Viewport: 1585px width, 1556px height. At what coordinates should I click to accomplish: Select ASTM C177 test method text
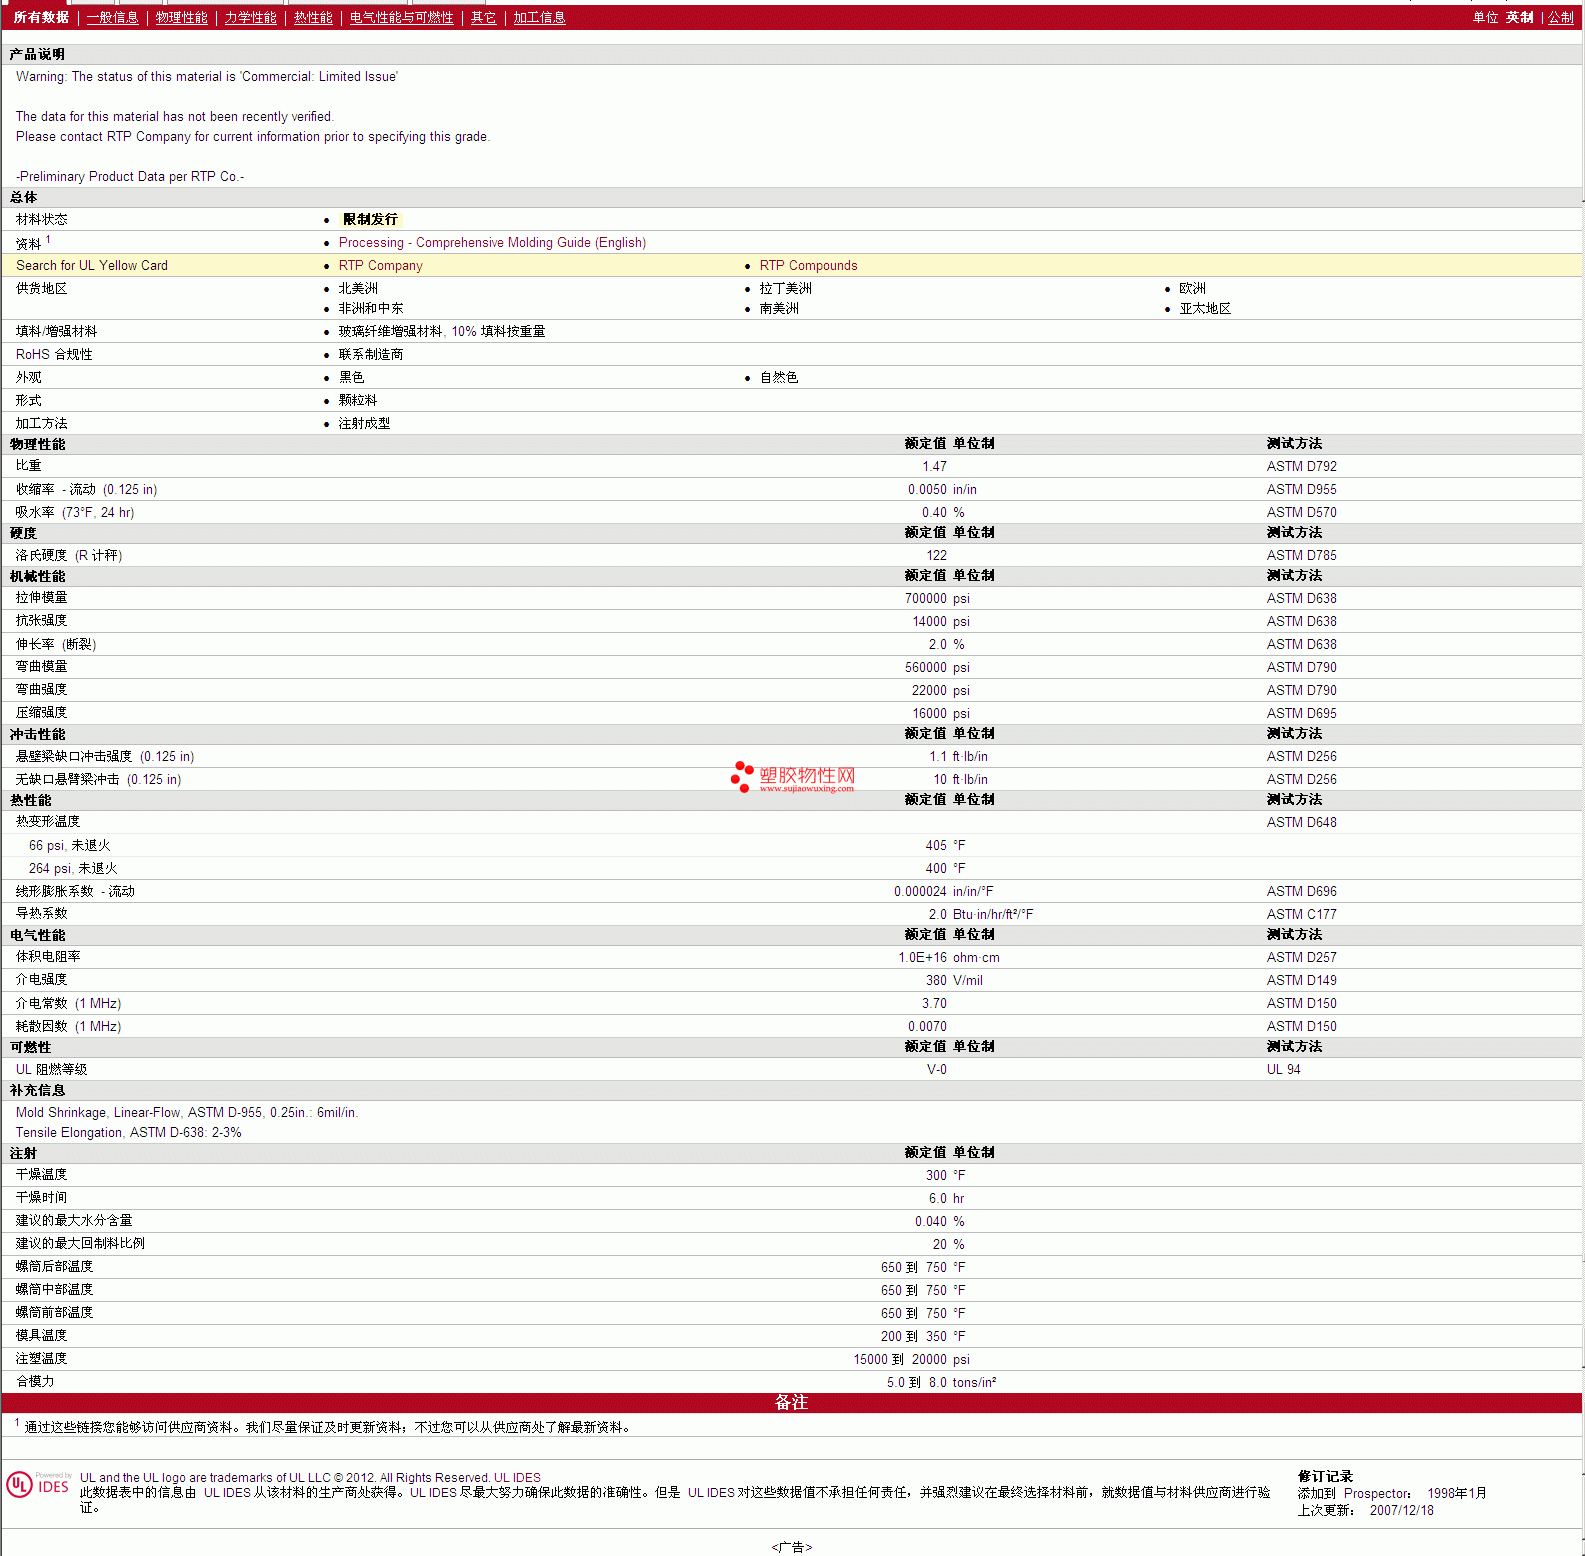pos(1301,914)
